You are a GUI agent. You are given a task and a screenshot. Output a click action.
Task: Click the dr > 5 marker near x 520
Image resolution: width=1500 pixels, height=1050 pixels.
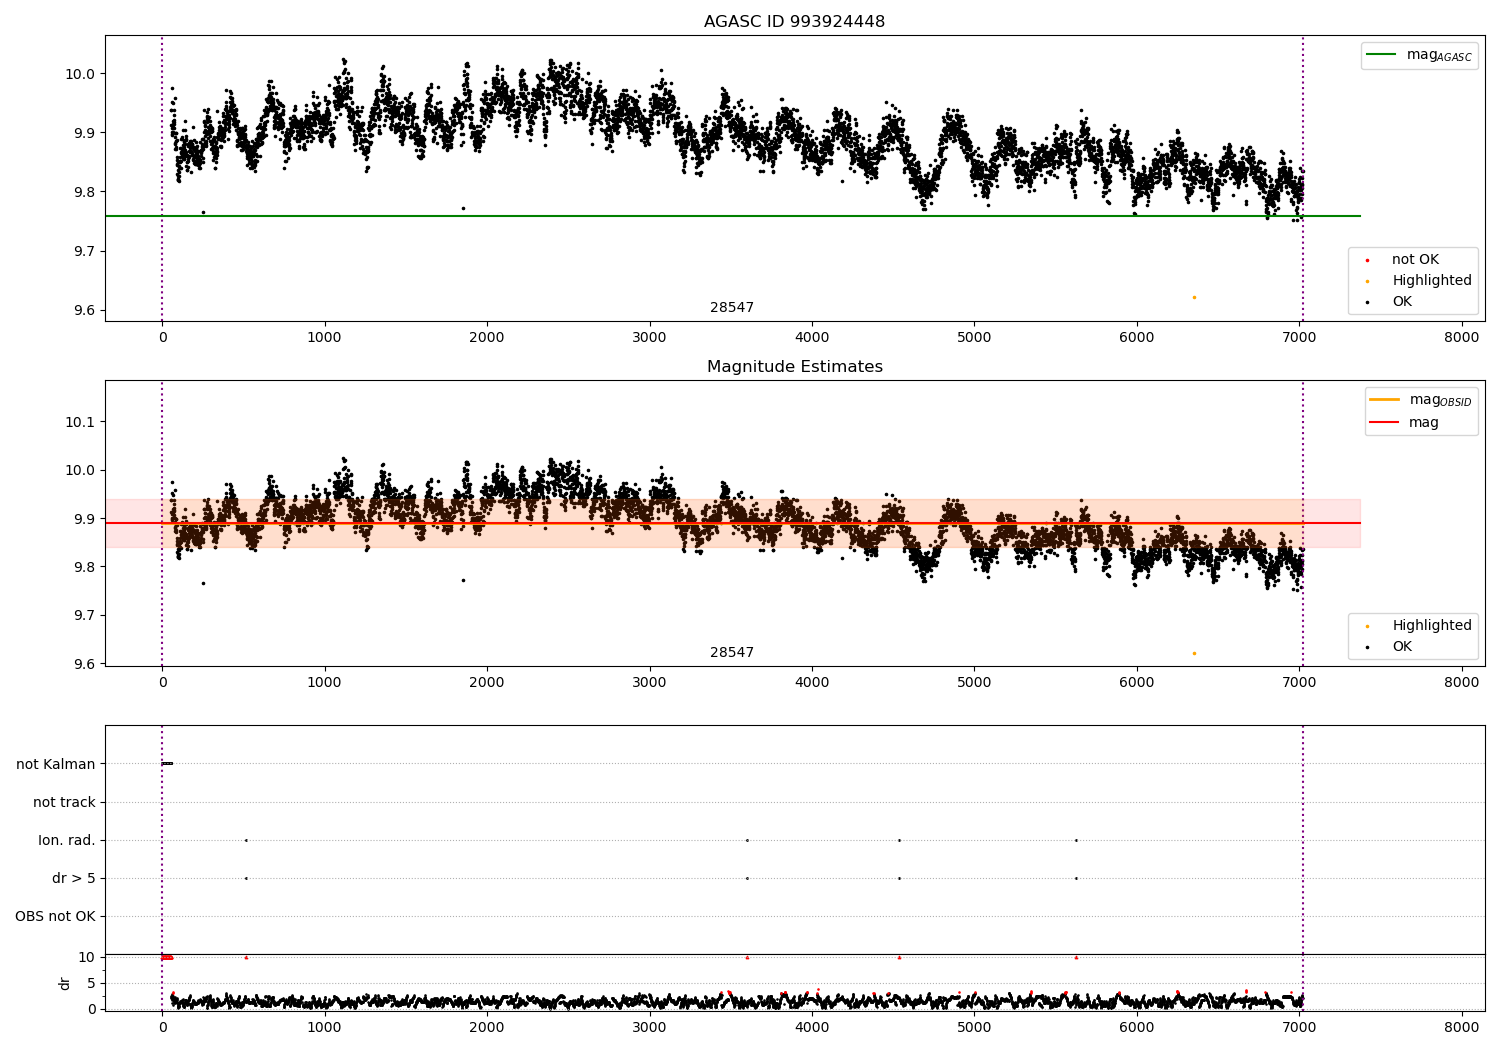pyautogui.click(x=246, y=878)
